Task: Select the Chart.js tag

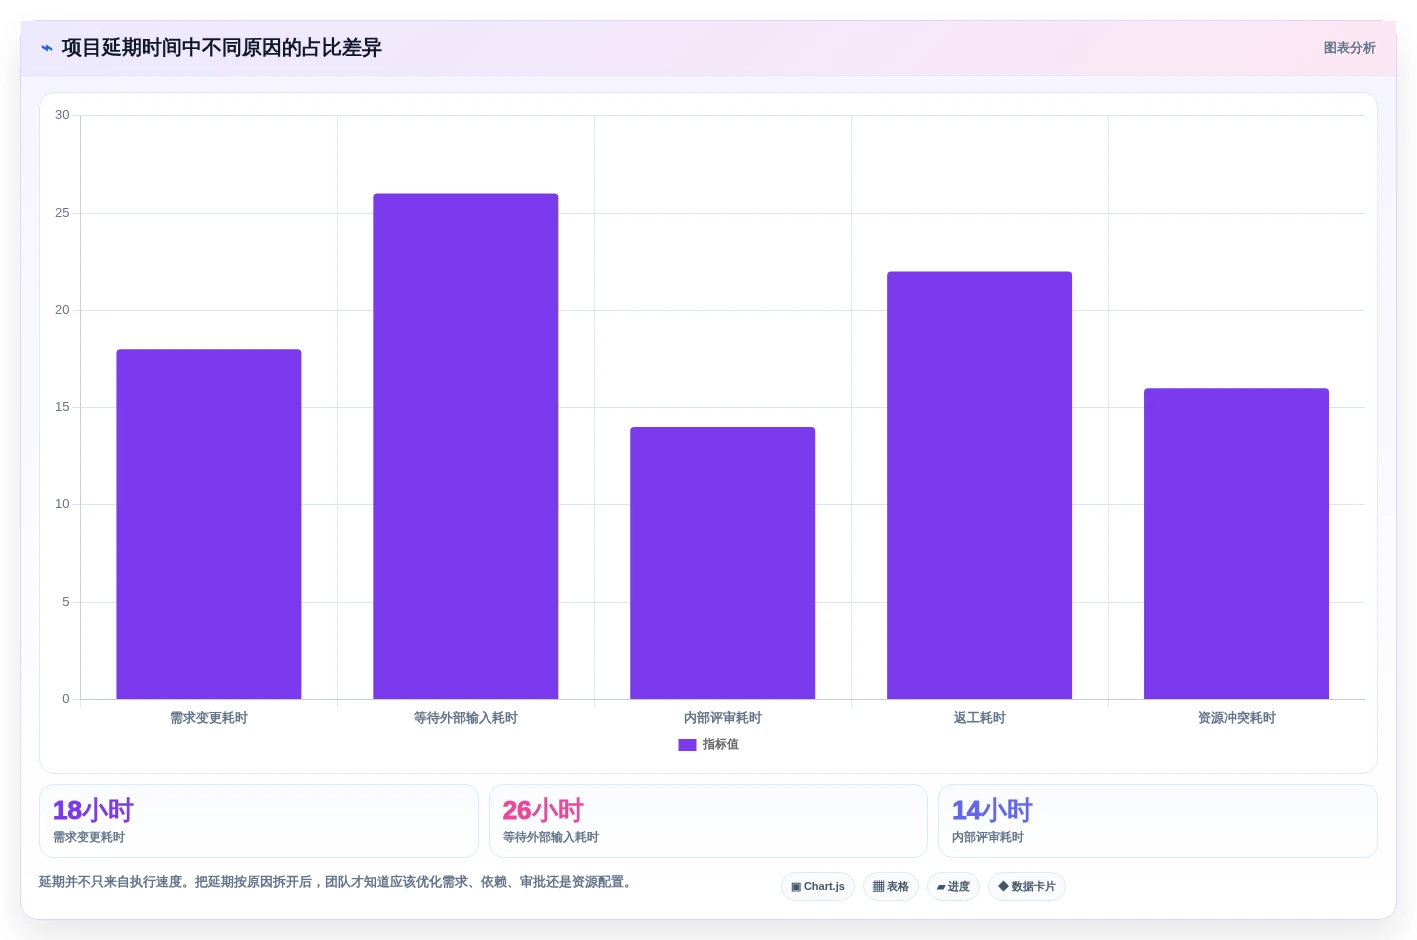Action: 818,887
